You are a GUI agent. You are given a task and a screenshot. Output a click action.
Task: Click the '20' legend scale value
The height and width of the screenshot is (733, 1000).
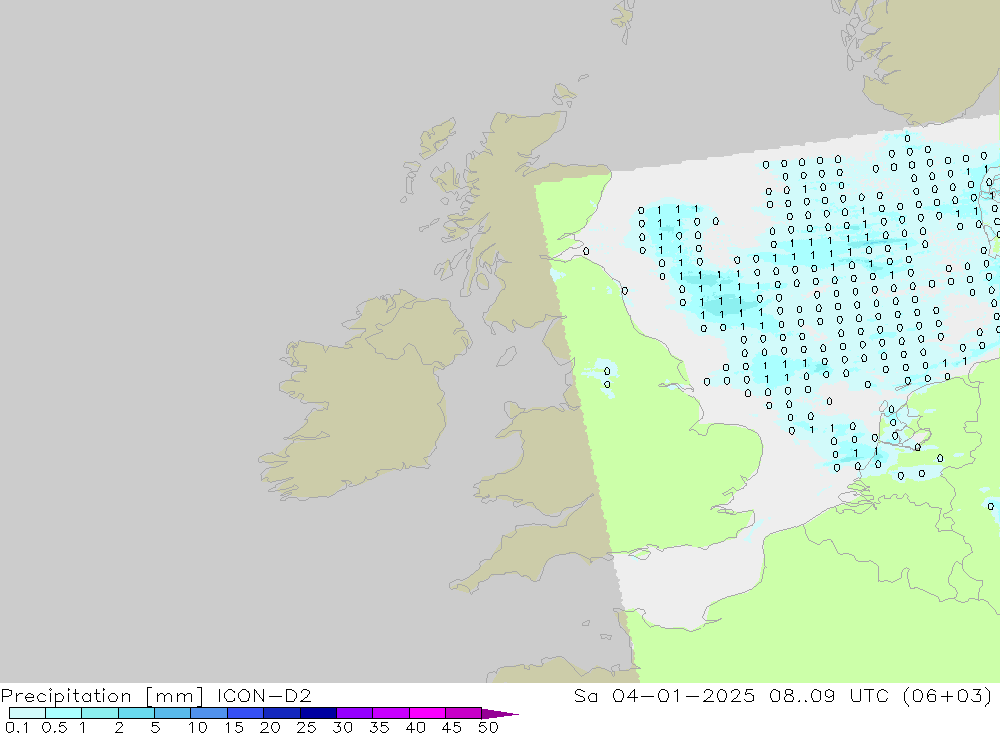(270, 727)
